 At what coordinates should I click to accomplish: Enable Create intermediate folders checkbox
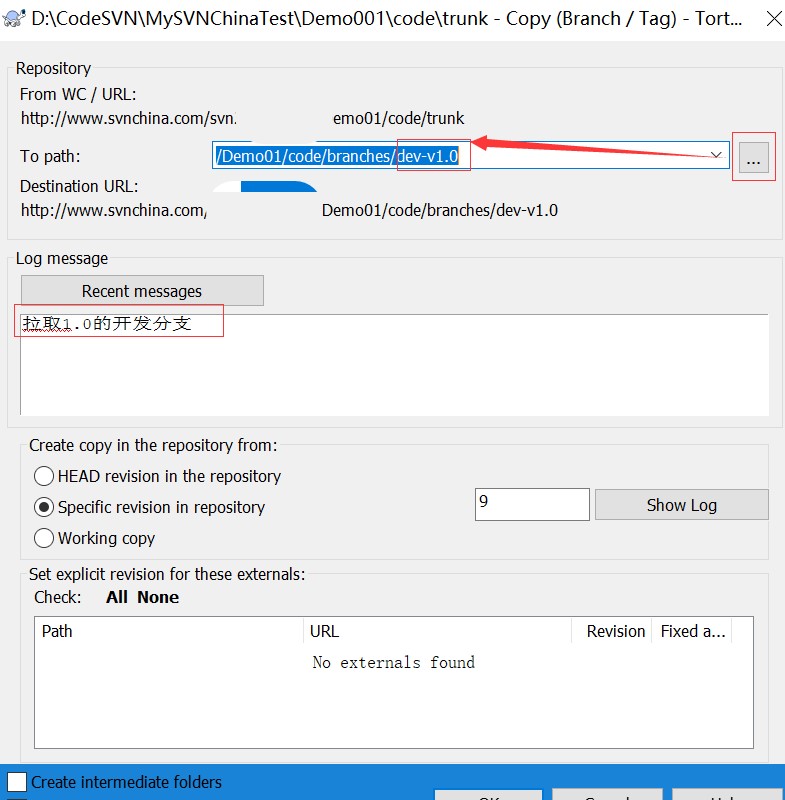[17, 782]
